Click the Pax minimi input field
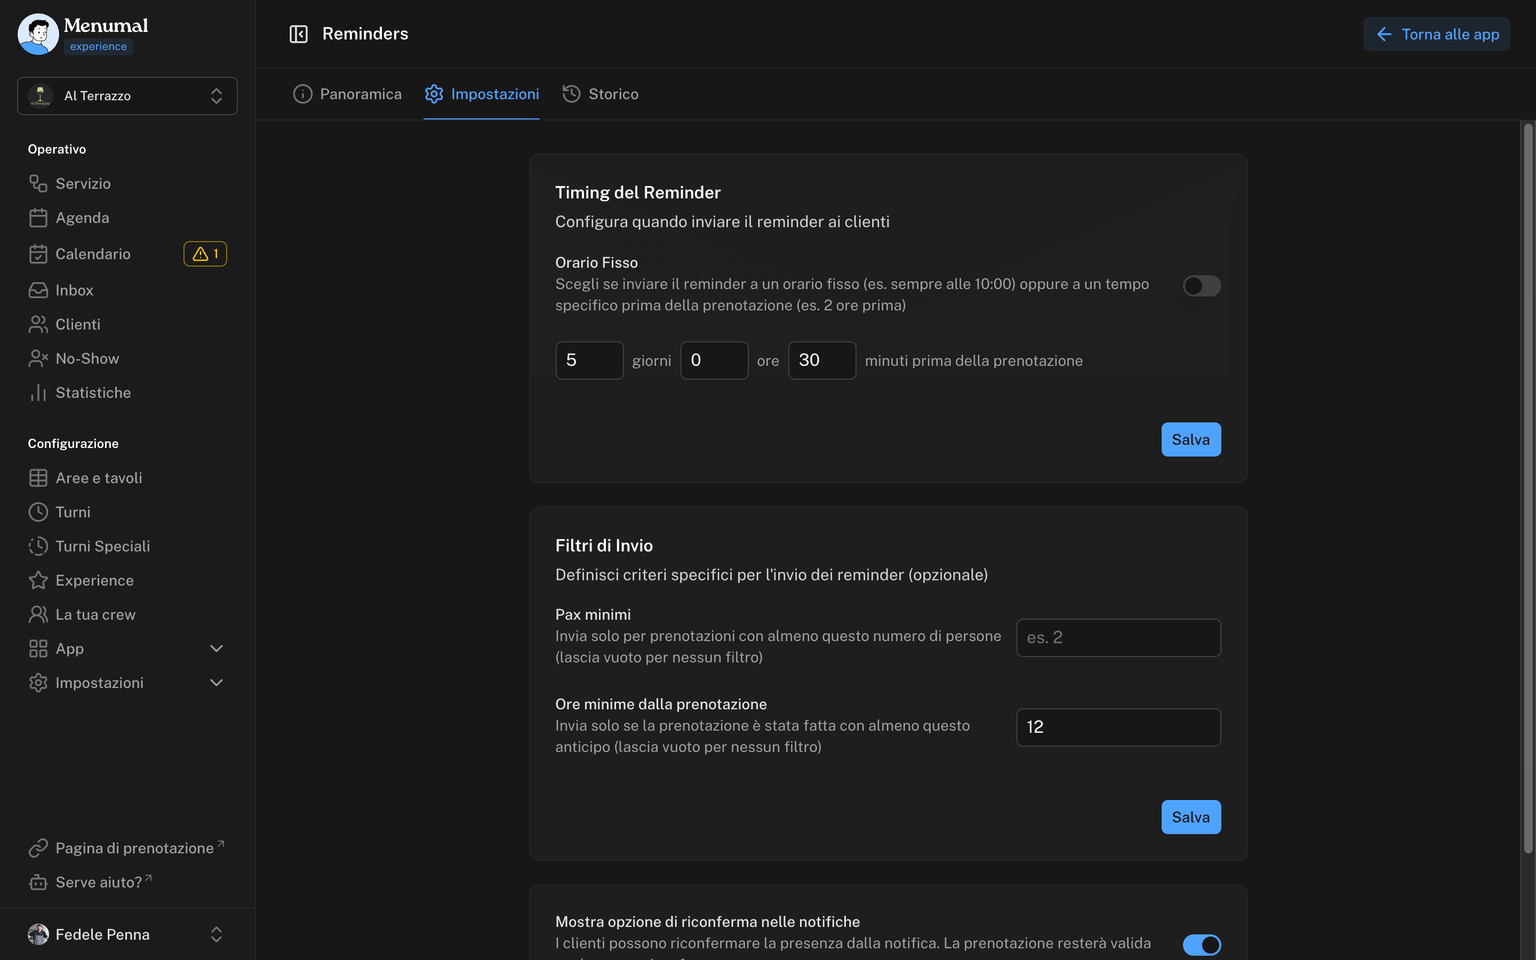The height and width of the screenshot is (960, 1536). tap(1118, 638)
